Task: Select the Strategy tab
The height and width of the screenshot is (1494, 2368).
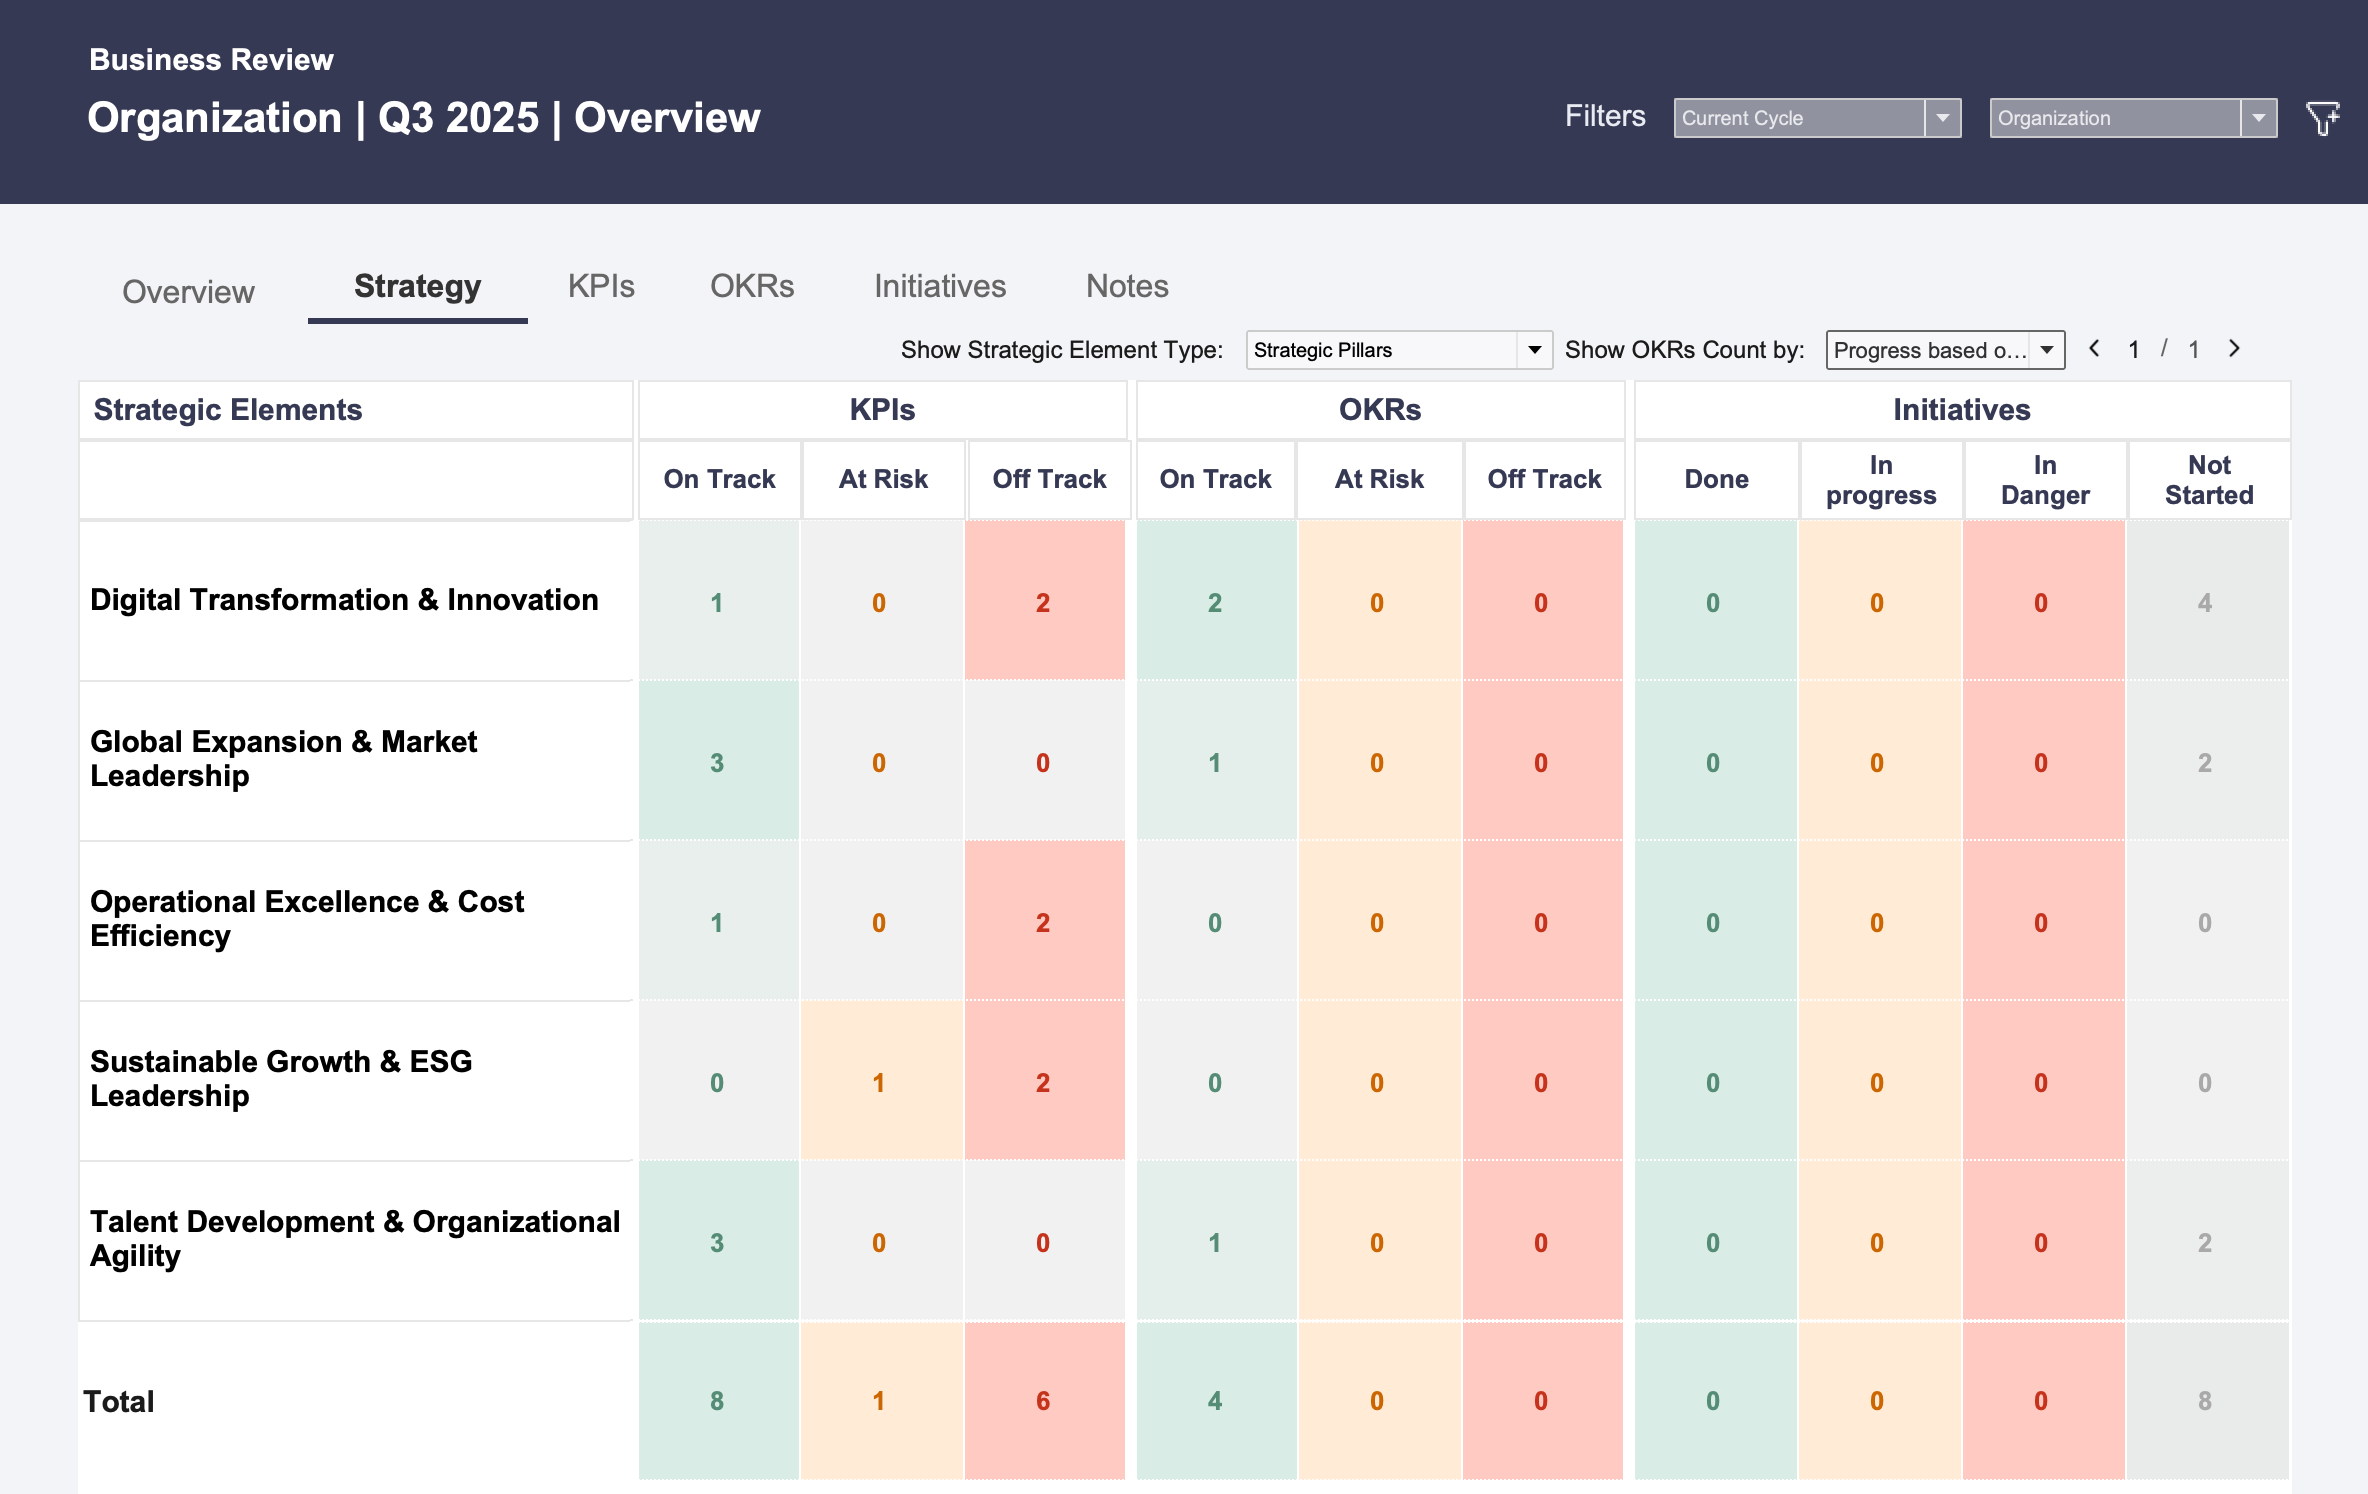Action: pyautogui.click(x=418, y=287)
